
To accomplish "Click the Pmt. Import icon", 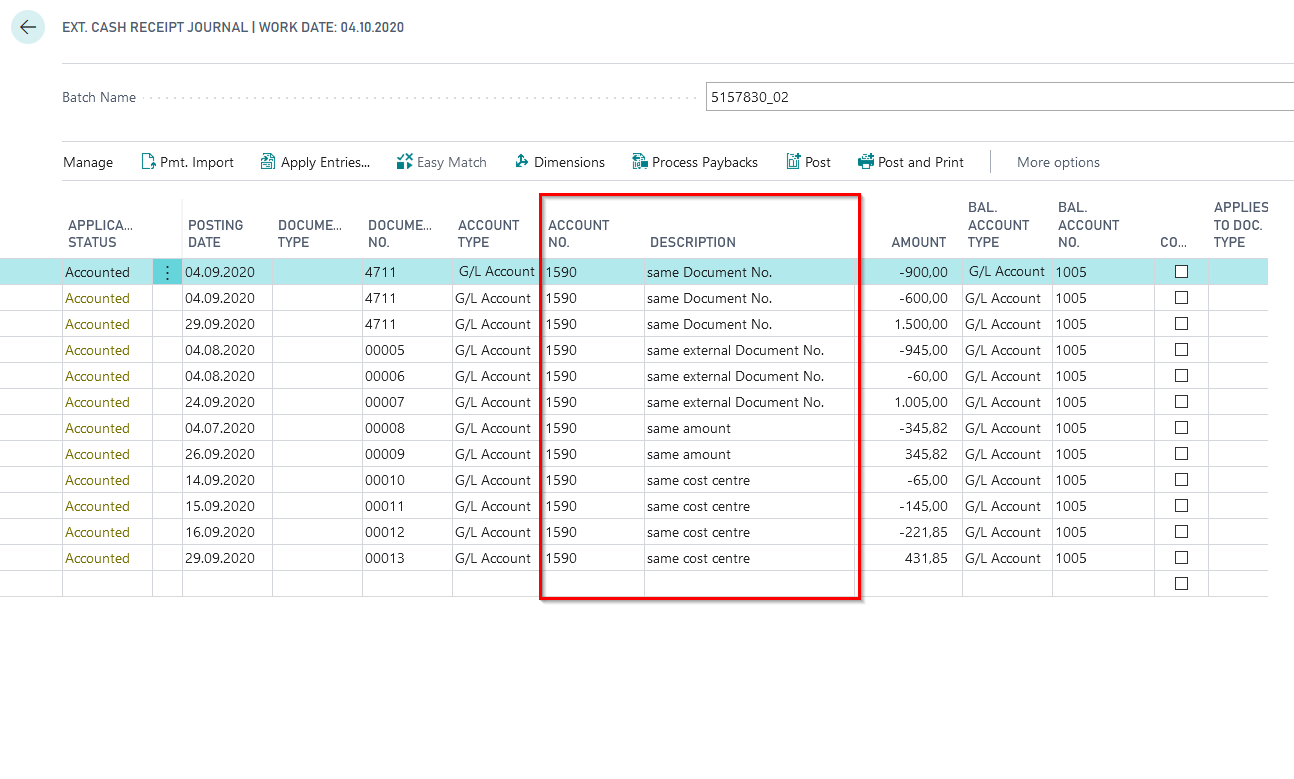I will point(148,162).
